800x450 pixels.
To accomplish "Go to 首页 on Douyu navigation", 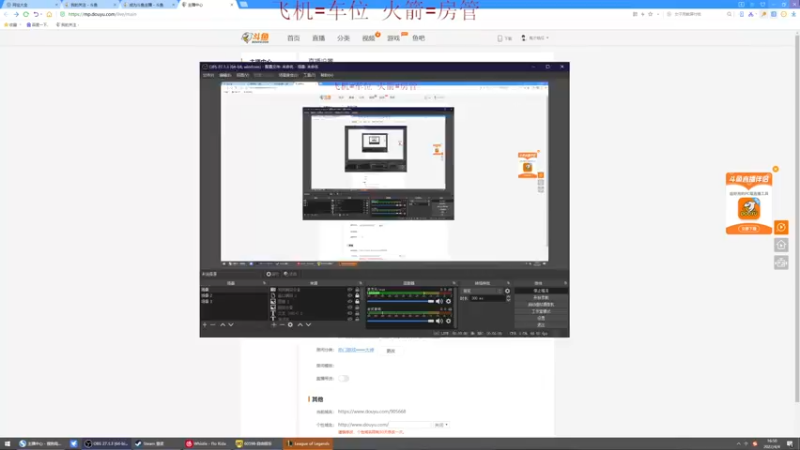I will click(293, 38).
